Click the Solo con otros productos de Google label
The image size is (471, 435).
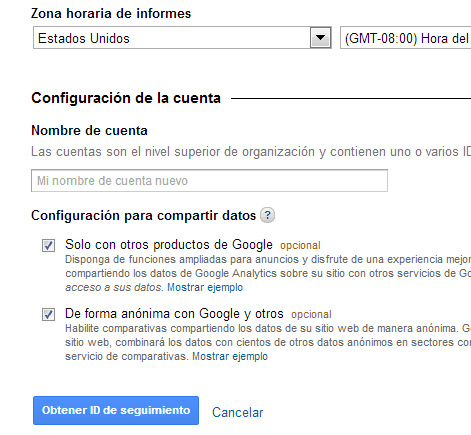[169, 245]
